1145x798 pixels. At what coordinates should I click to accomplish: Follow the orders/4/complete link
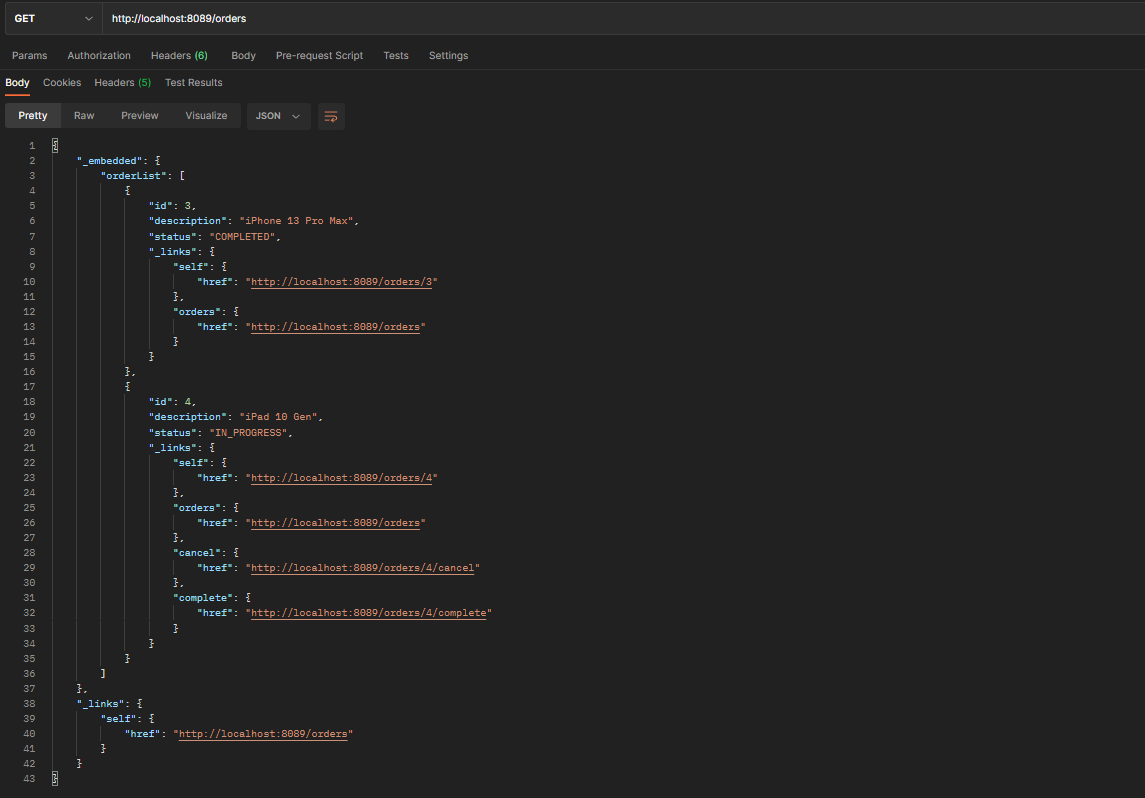(369, 613)
